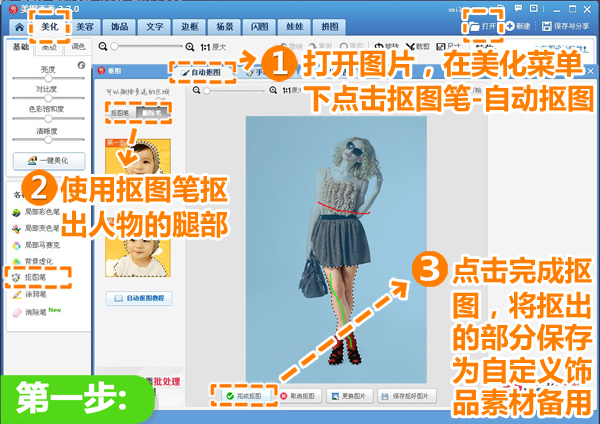Click the lower baby example thumbnail

138,255
